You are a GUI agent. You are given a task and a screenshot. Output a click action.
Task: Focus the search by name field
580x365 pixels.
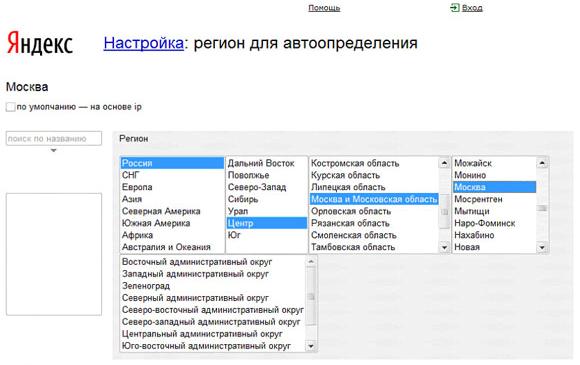pos(54,139)
